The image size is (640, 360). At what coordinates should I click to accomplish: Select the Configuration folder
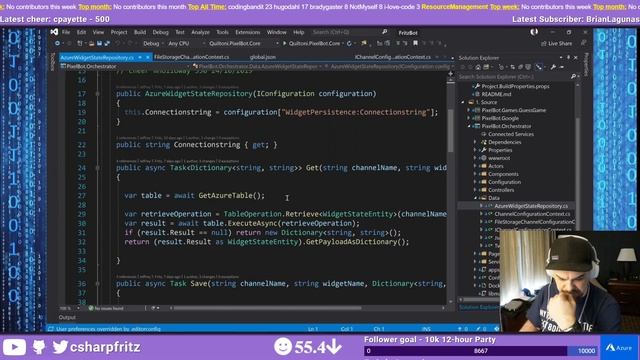[x=504, y=182]
